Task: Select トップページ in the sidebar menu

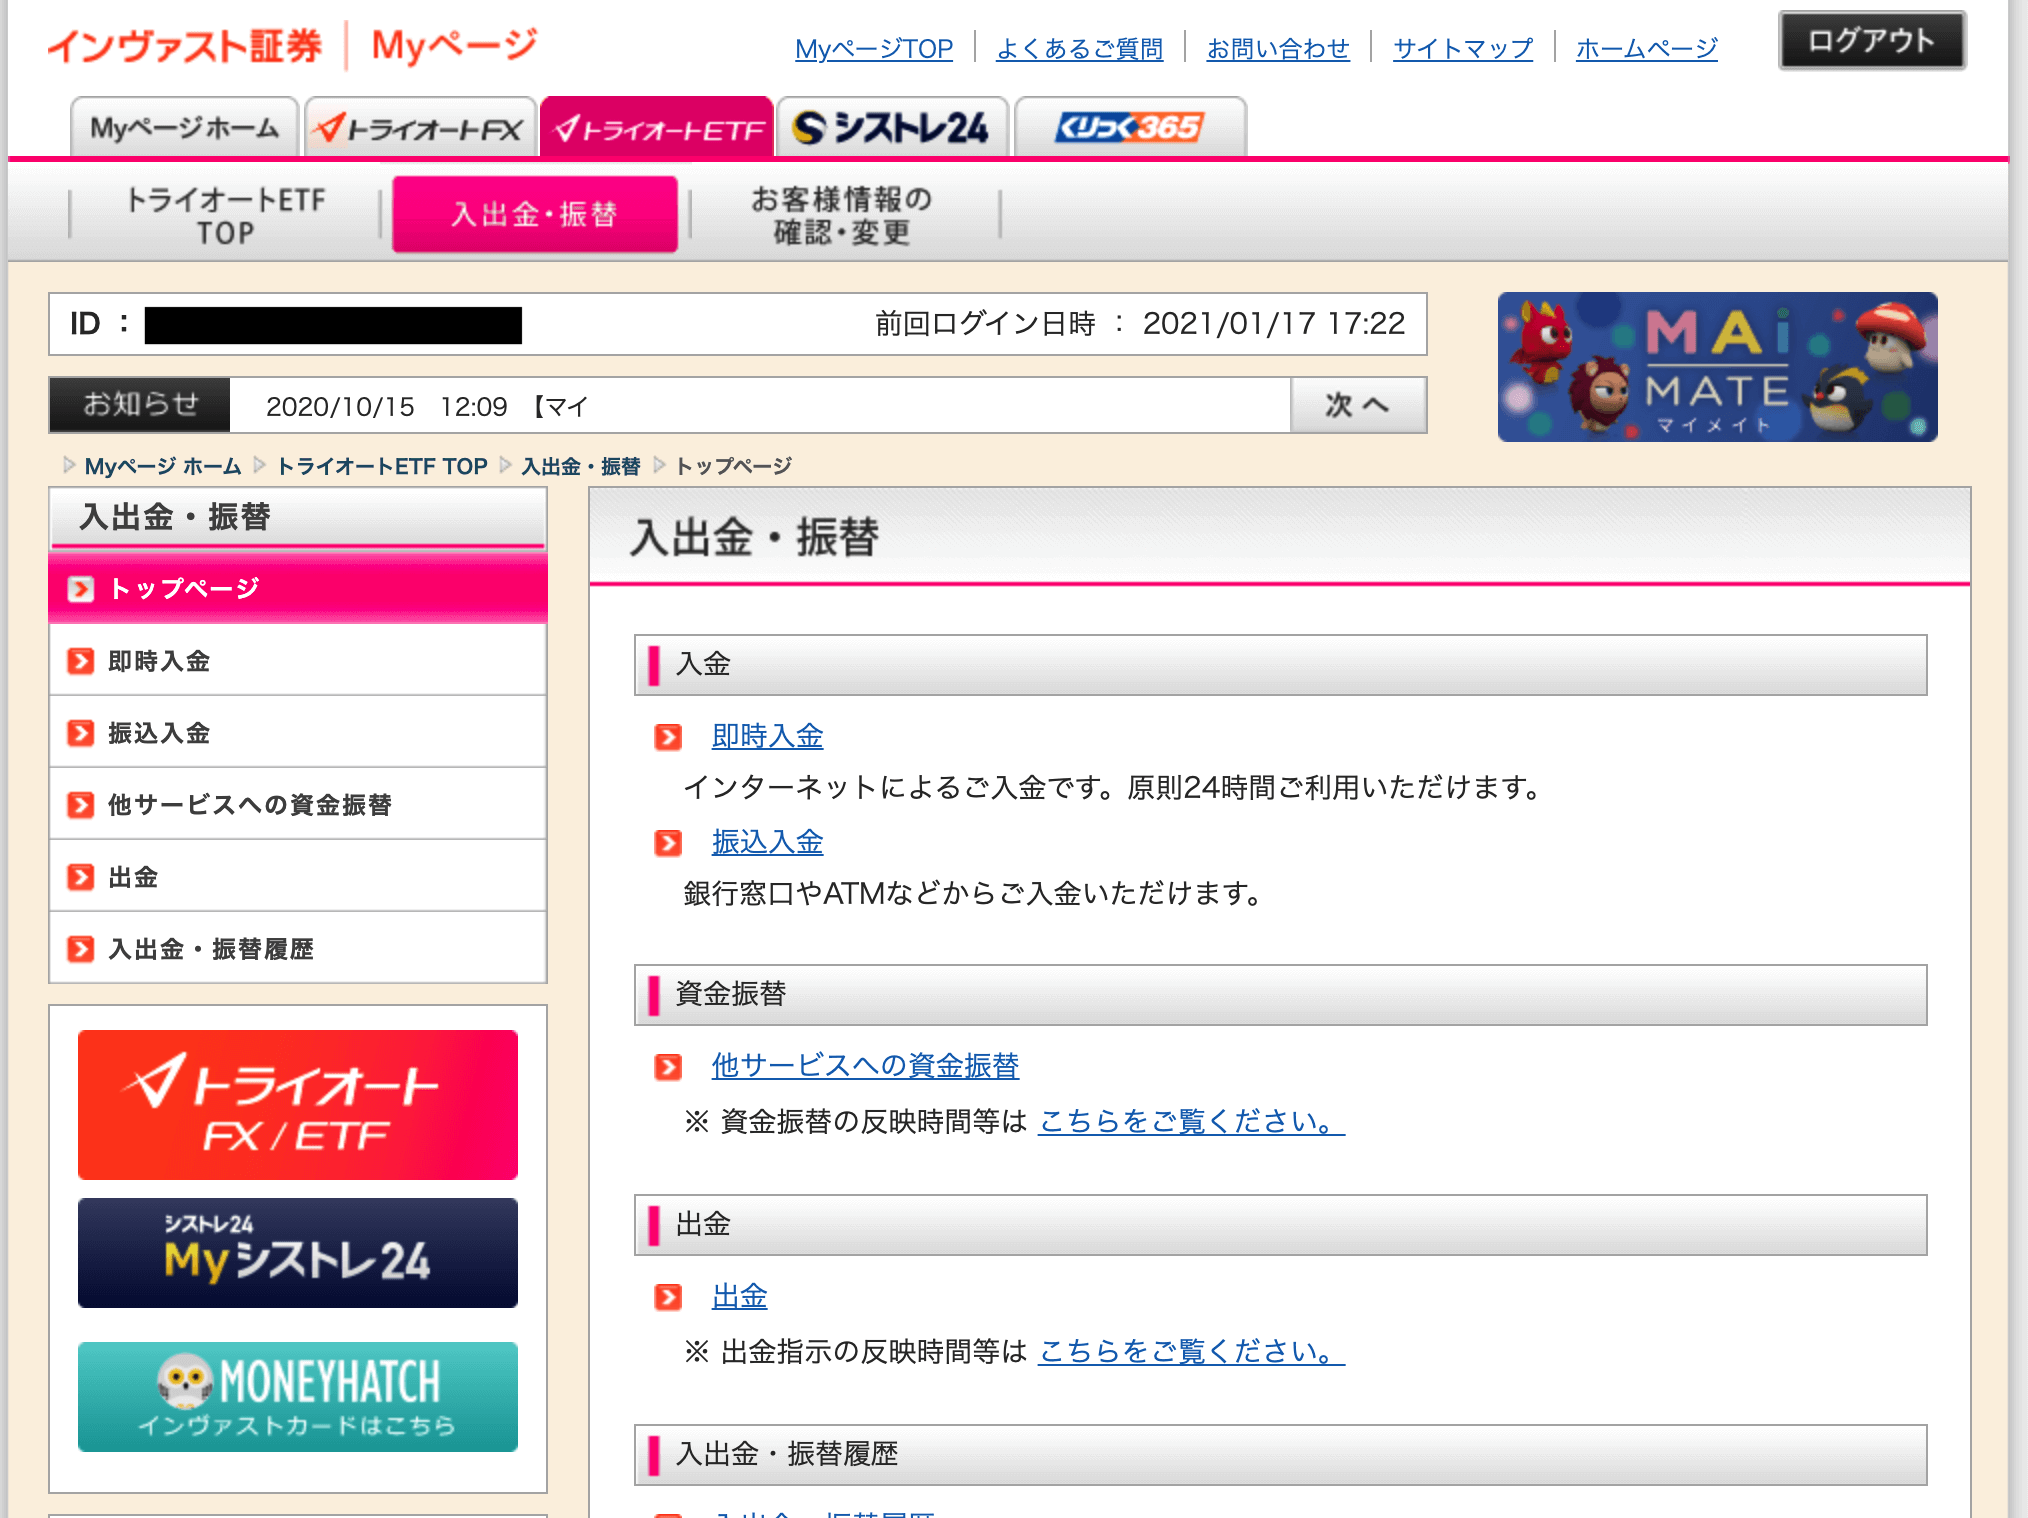Action: click(x=298, y=588)
